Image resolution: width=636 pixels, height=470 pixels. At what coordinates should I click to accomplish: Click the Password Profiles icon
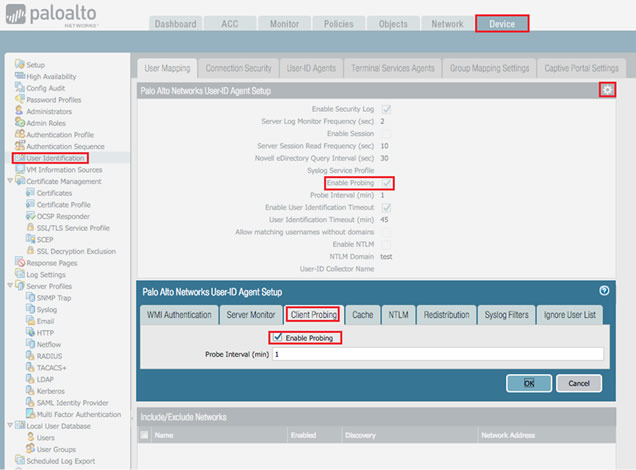(x=19, y=99)
